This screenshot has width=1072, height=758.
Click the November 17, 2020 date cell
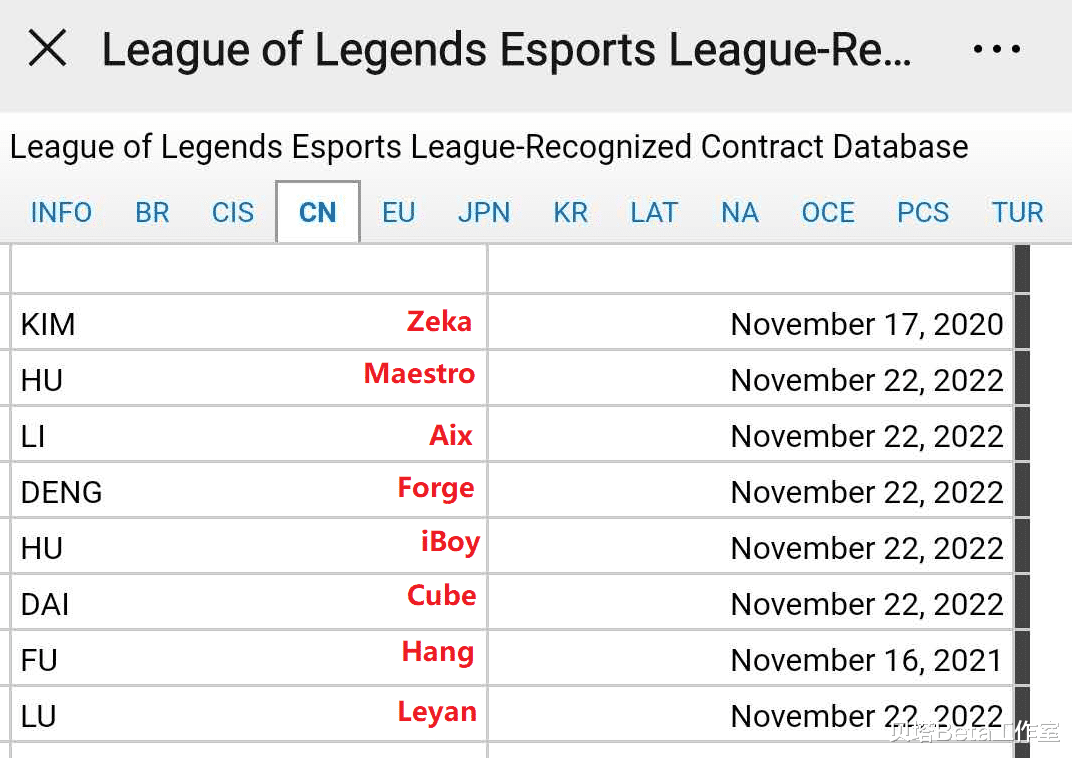click(750, 323)
